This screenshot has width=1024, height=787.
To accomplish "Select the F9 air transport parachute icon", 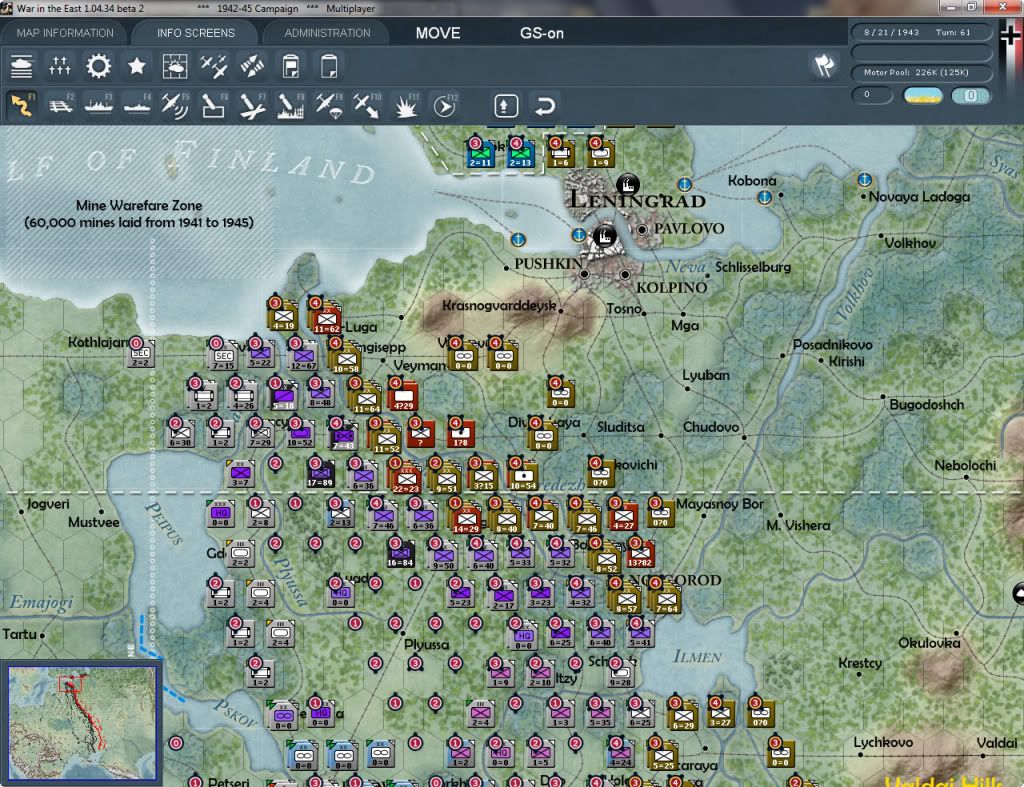I will click(x=328, y=105).
